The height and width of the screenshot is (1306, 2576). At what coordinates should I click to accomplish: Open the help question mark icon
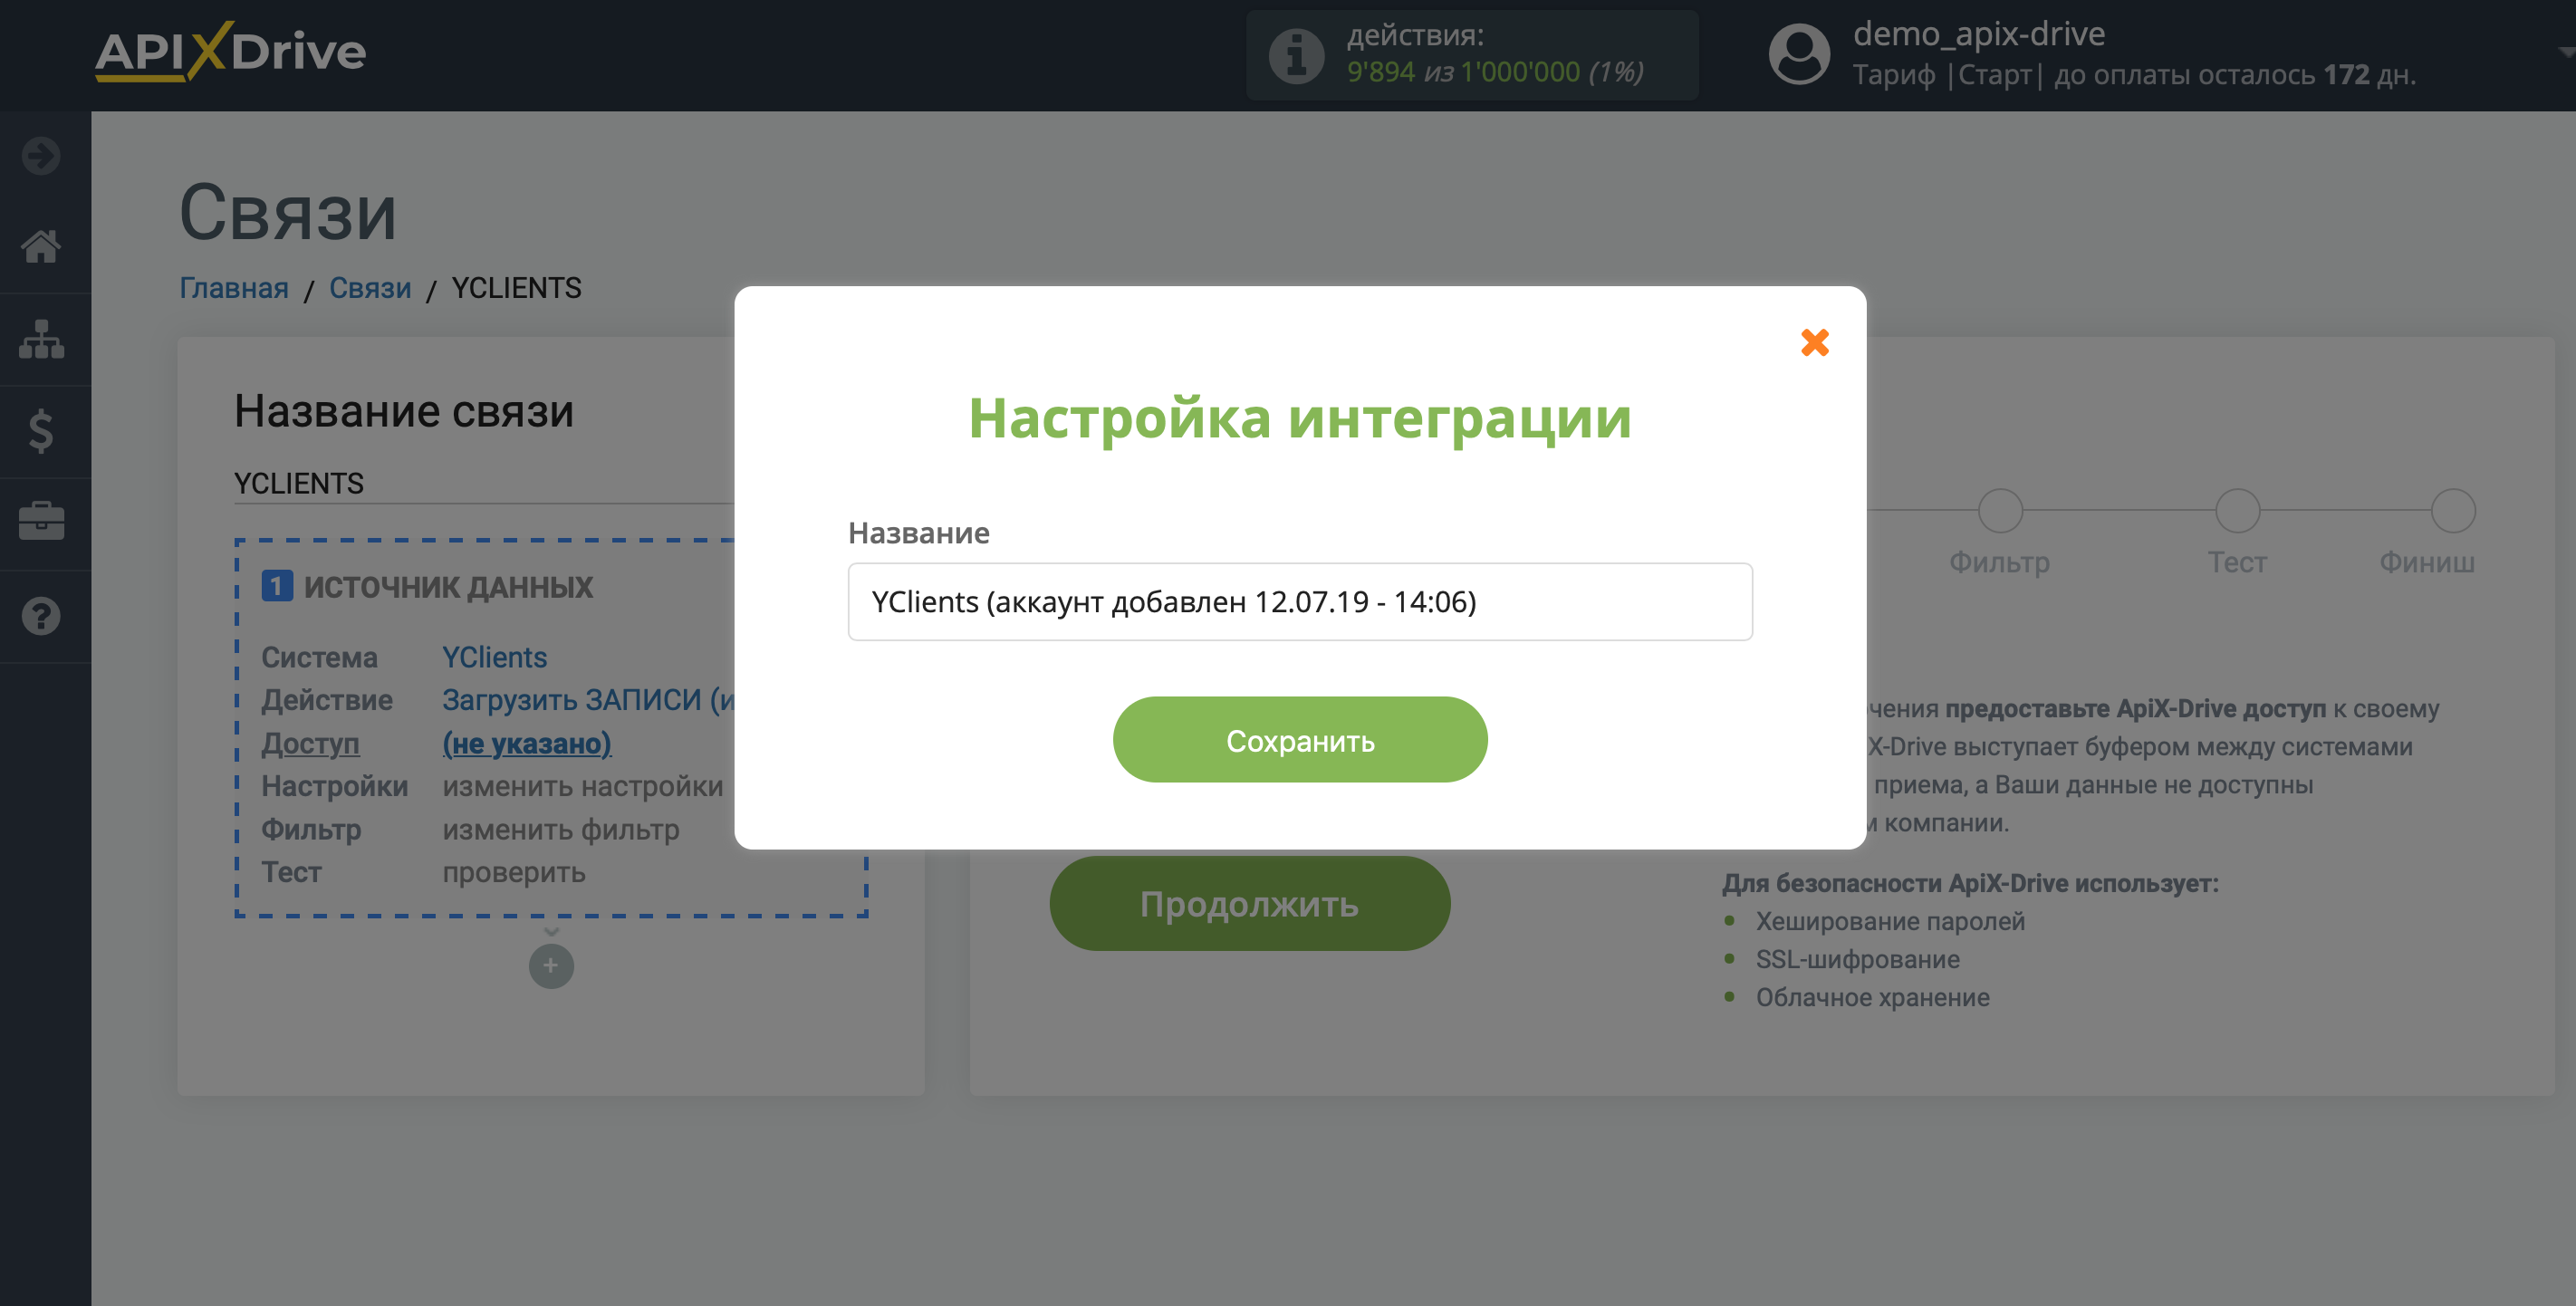tap(41, 616)
